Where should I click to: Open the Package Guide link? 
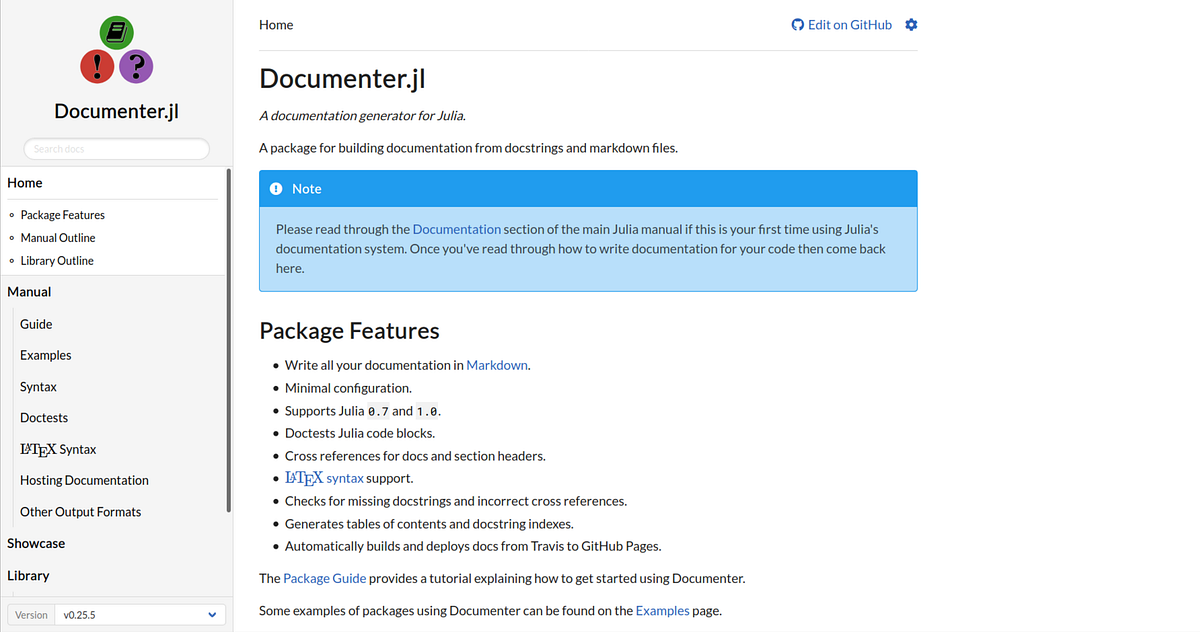pyautogui.click(x=324, y=578)
